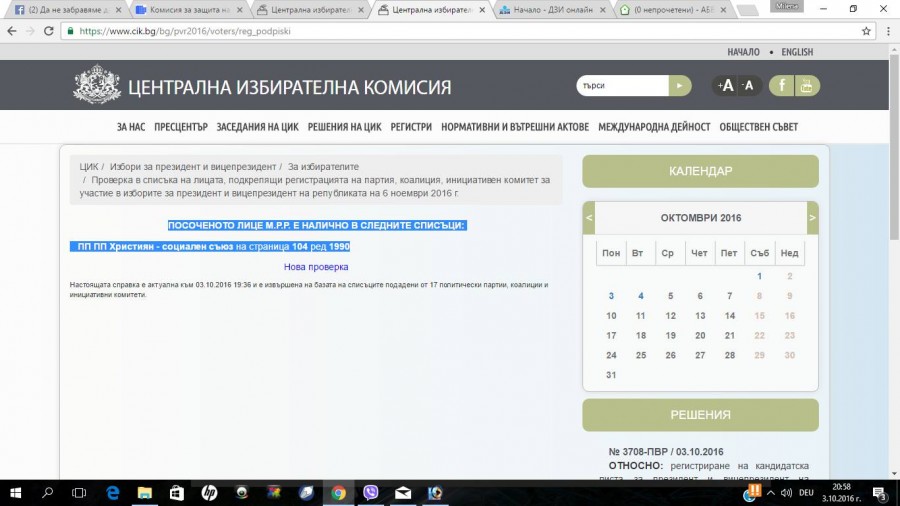Open the РЕШЕНИЯ НА ЦИК menu
Image resolution: width=900 pixels, height=506 pixels.
tap(344, 127)
